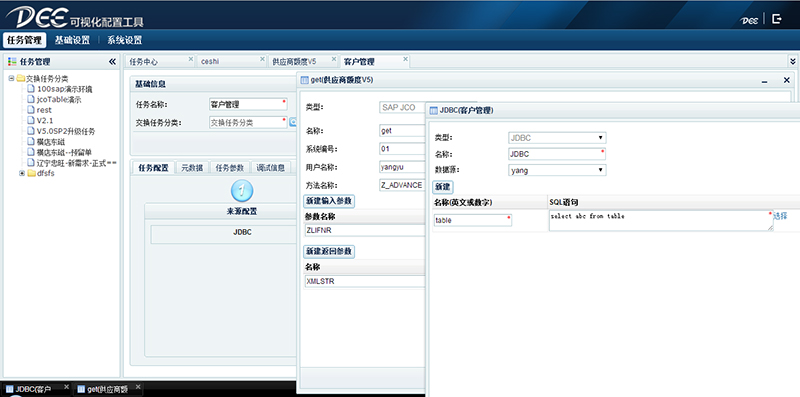
Task: Open the 横店东磁 task
Action: point(51,141)
